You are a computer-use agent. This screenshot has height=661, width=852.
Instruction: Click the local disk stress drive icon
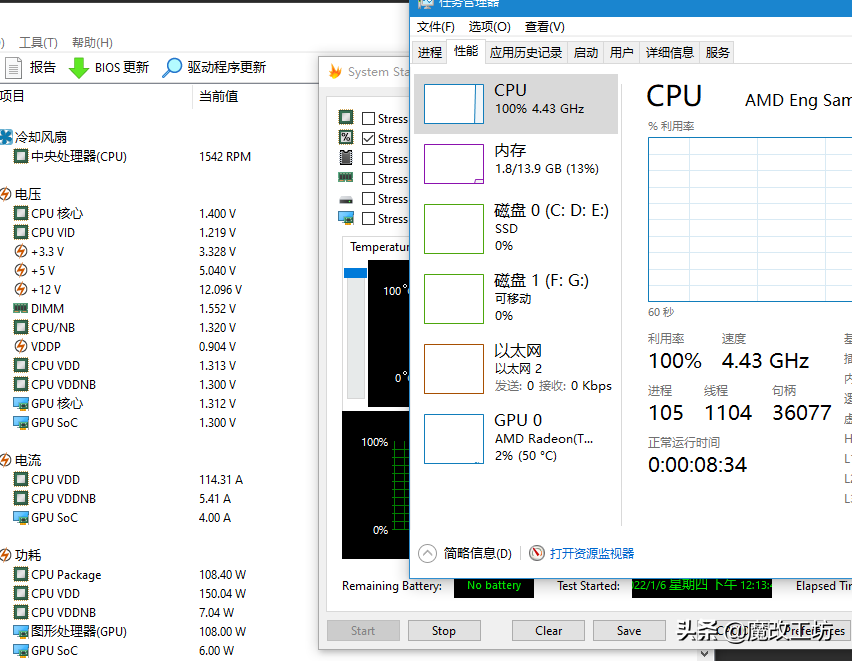pyautogui.click(x=346, y=199)
